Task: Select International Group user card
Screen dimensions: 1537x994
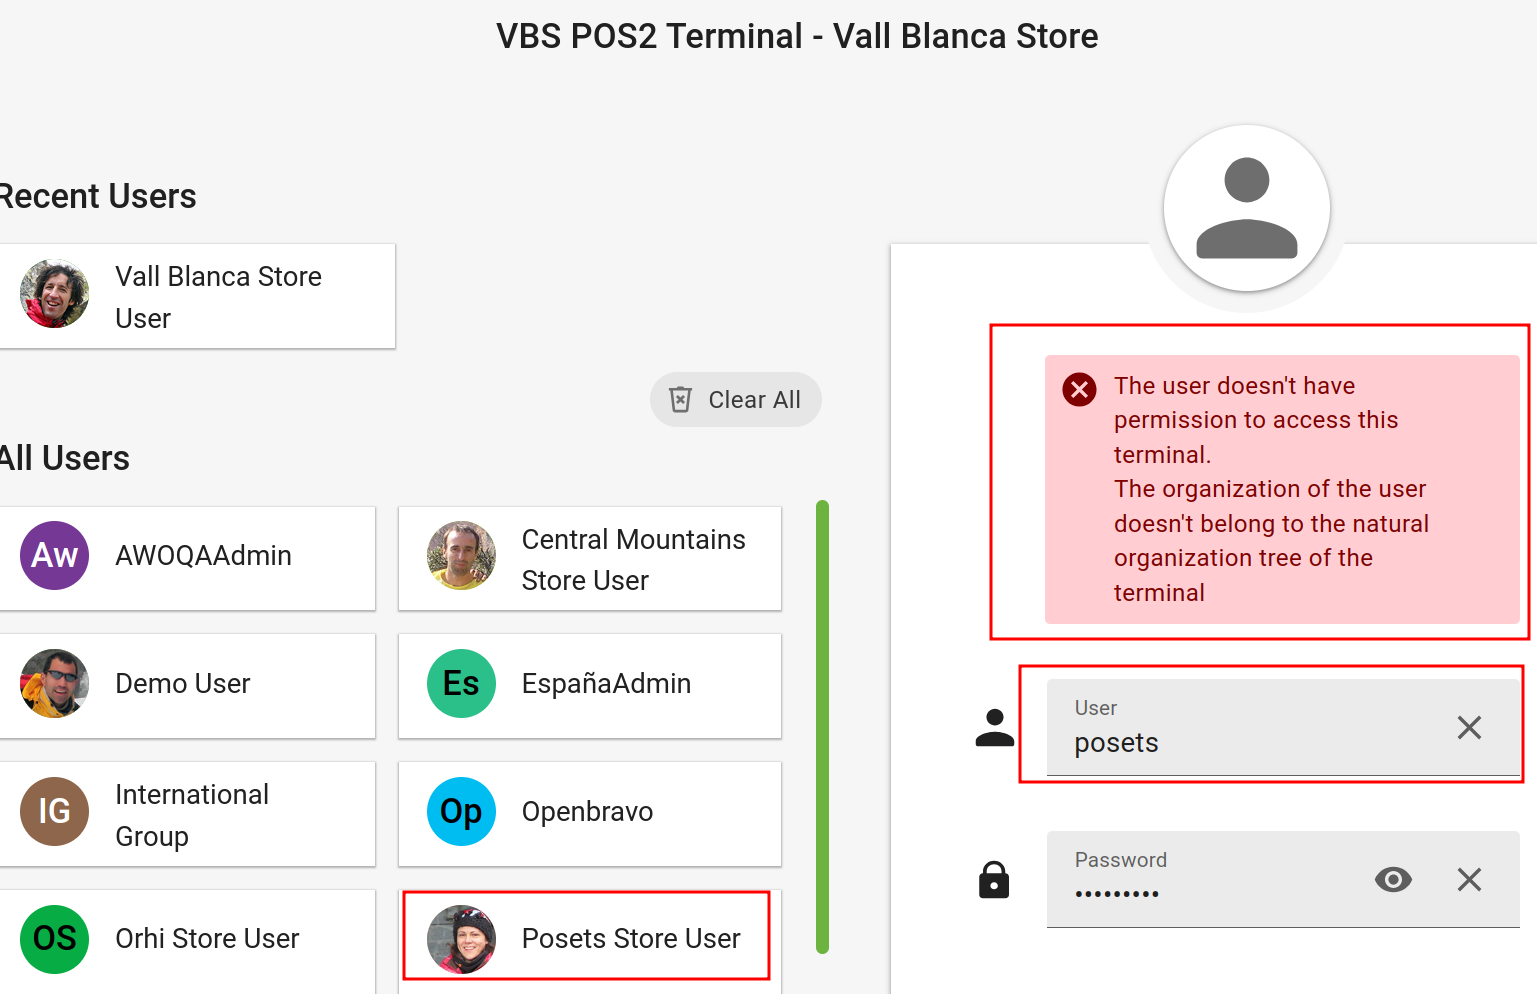Action: [187, 814]
